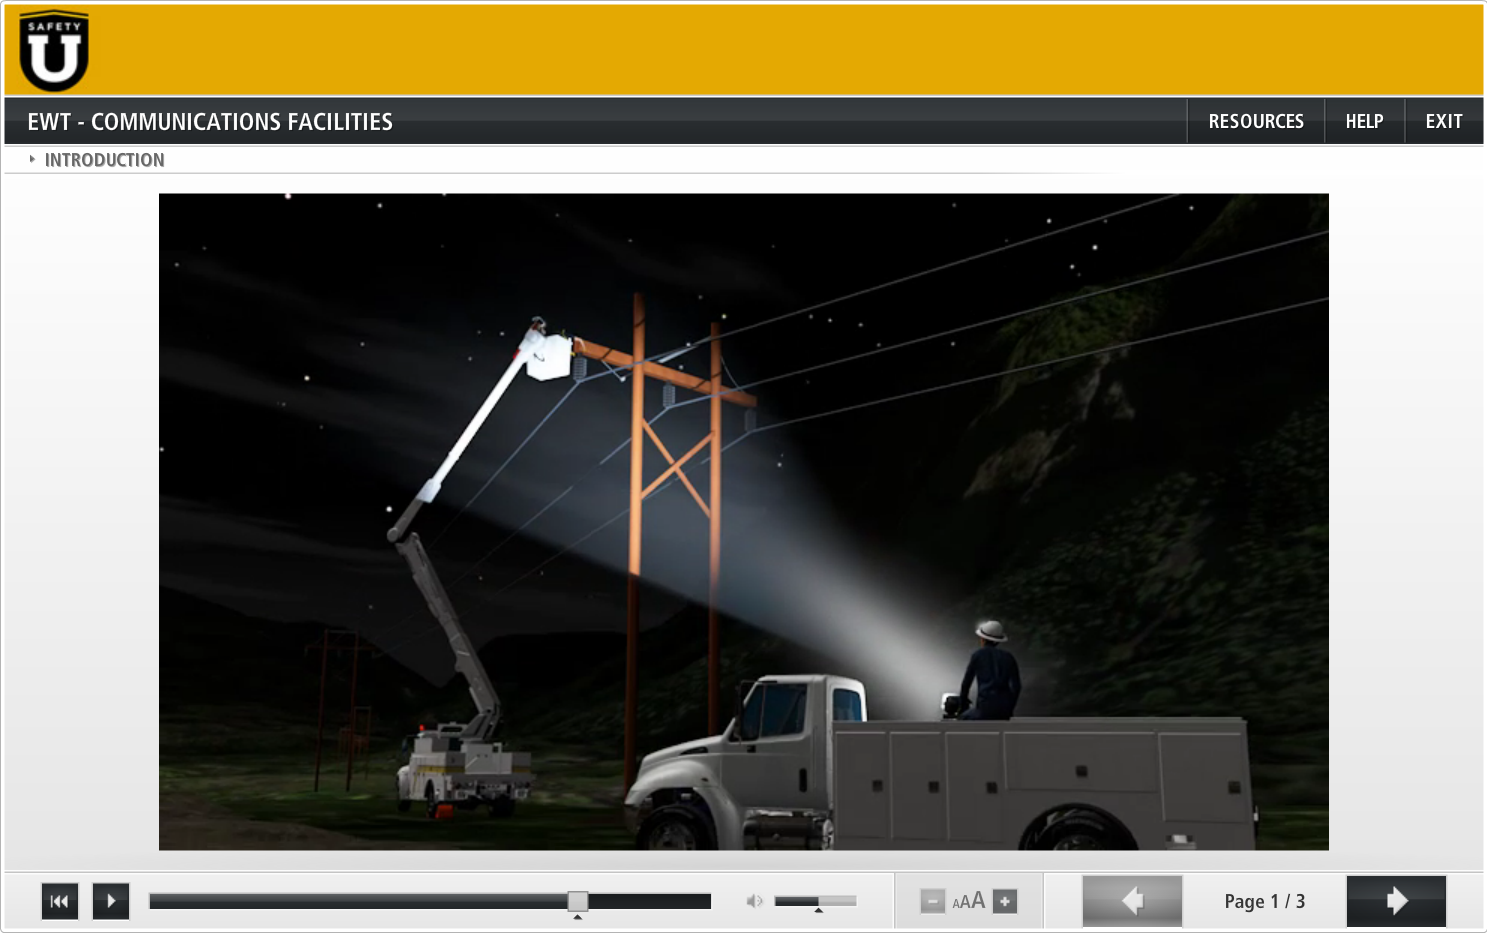1487x933 pixels.
Task: Click the Page 1 / 3 indicator
Action: [1263, 901]
